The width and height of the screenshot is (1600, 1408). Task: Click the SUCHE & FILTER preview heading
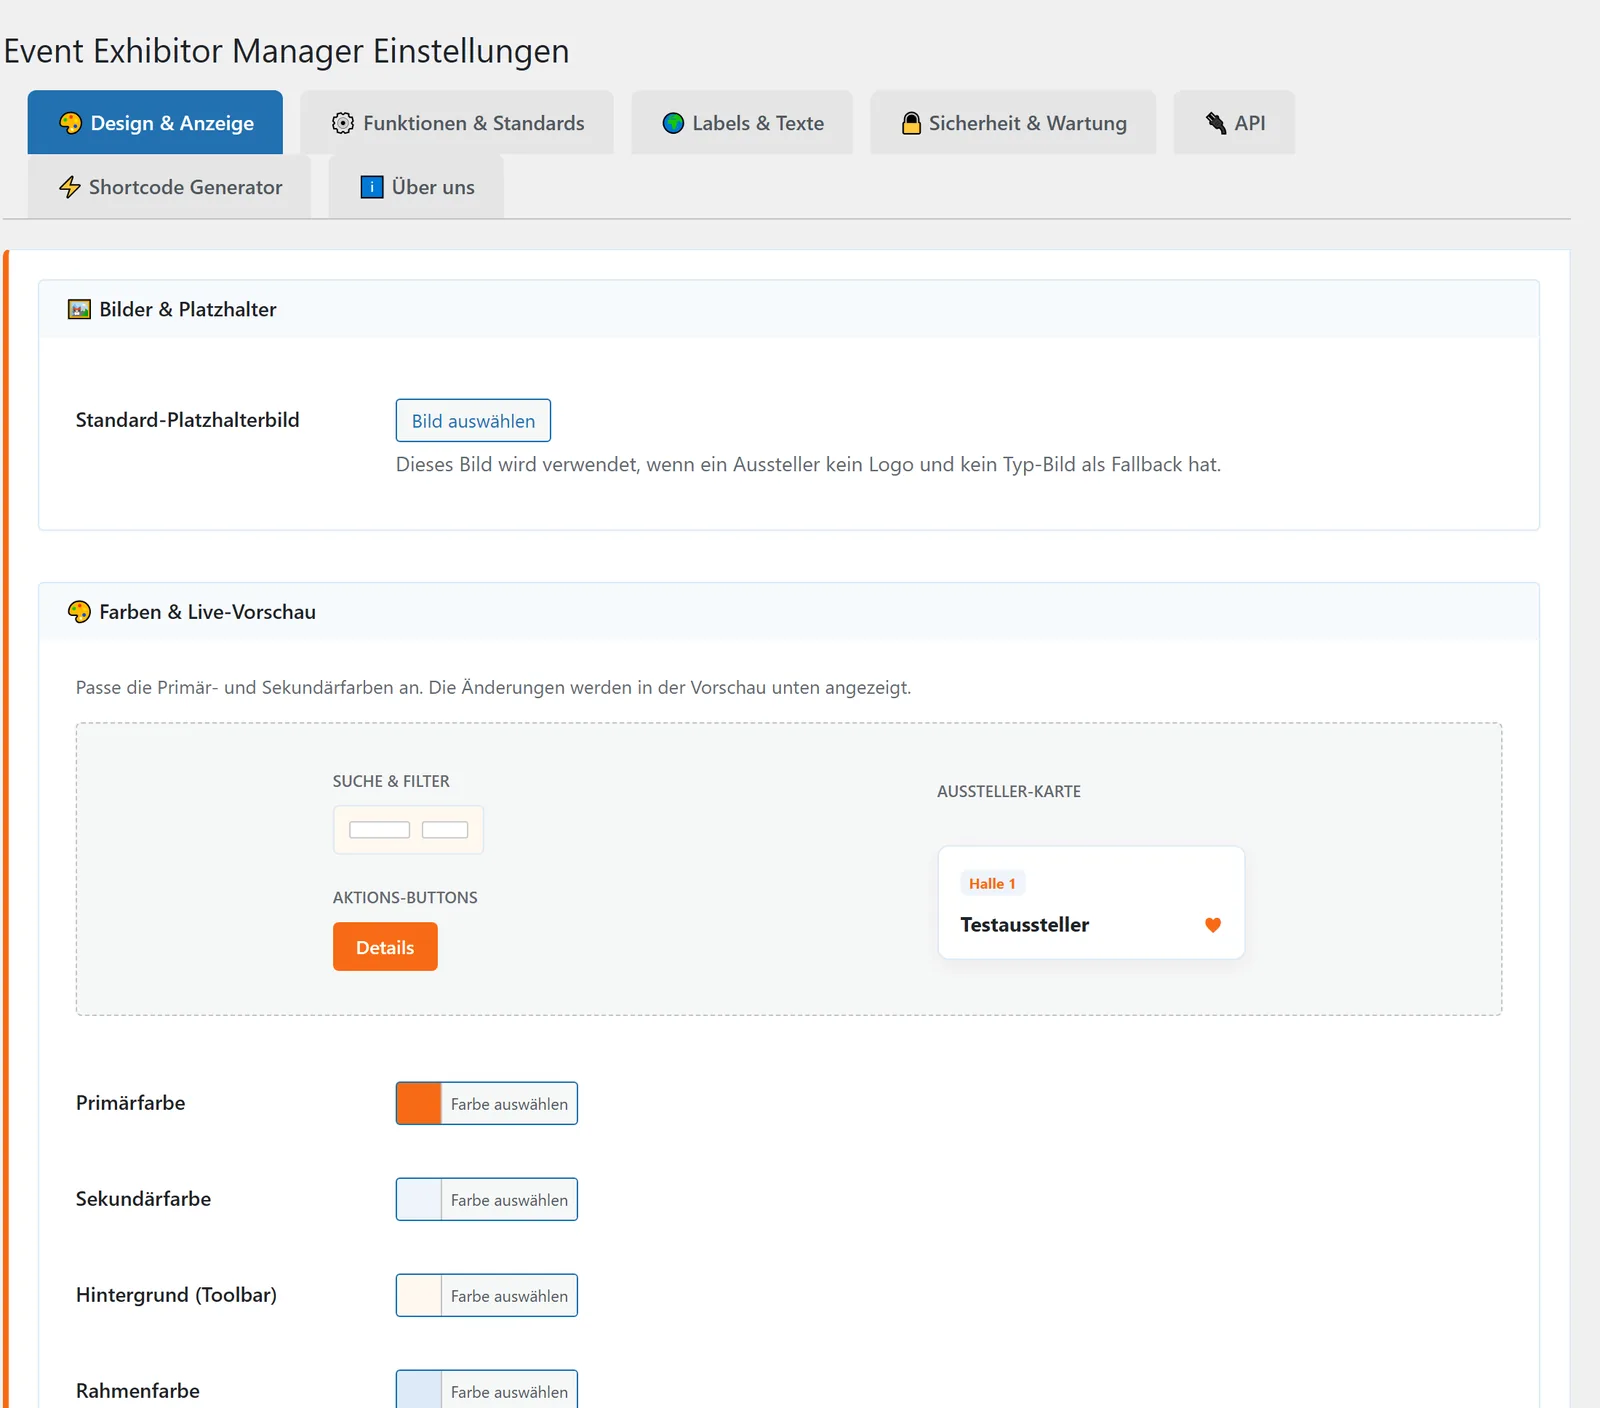(391, 782)
